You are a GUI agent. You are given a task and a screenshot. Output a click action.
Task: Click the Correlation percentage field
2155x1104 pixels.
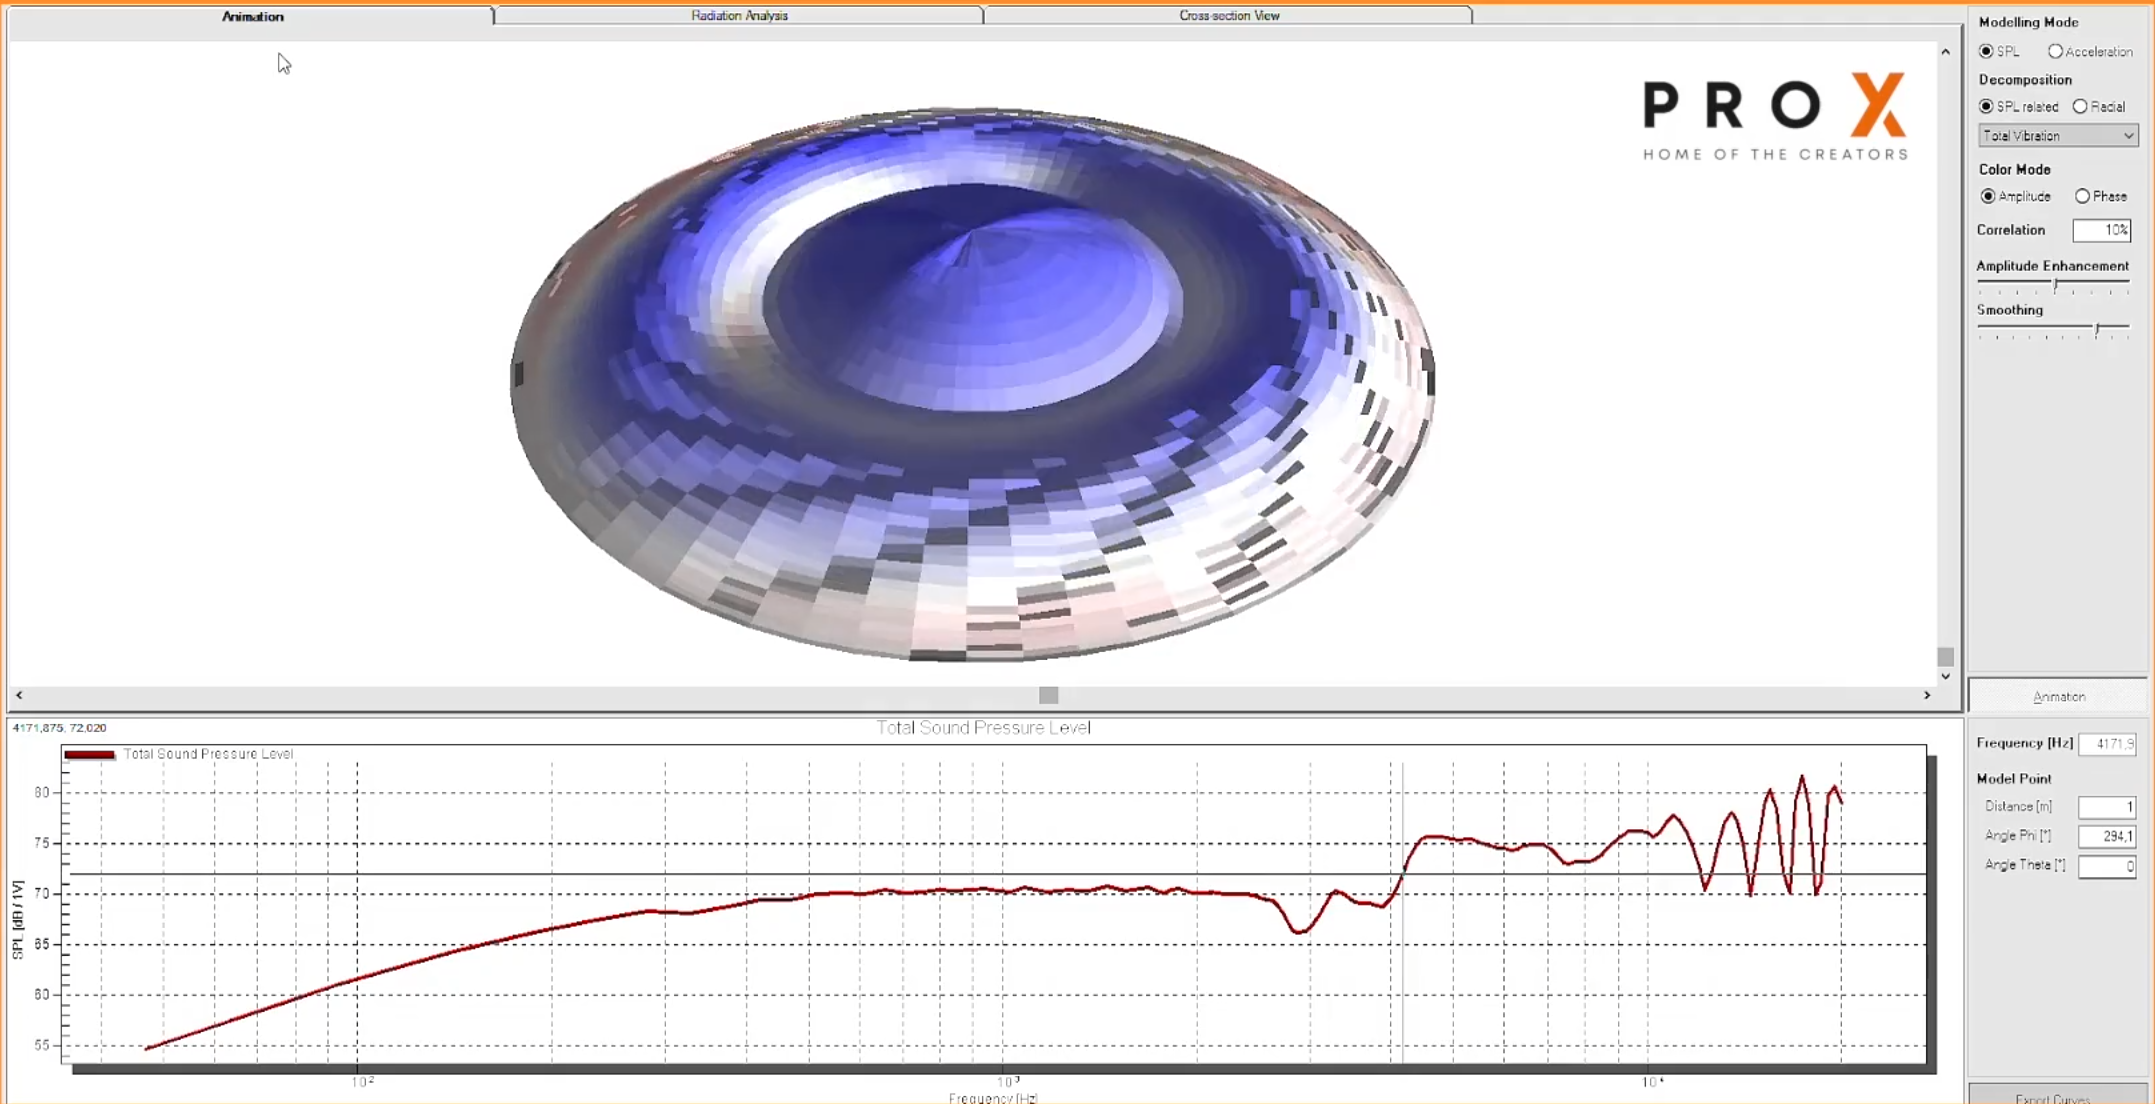click(x=2101, y=230)
